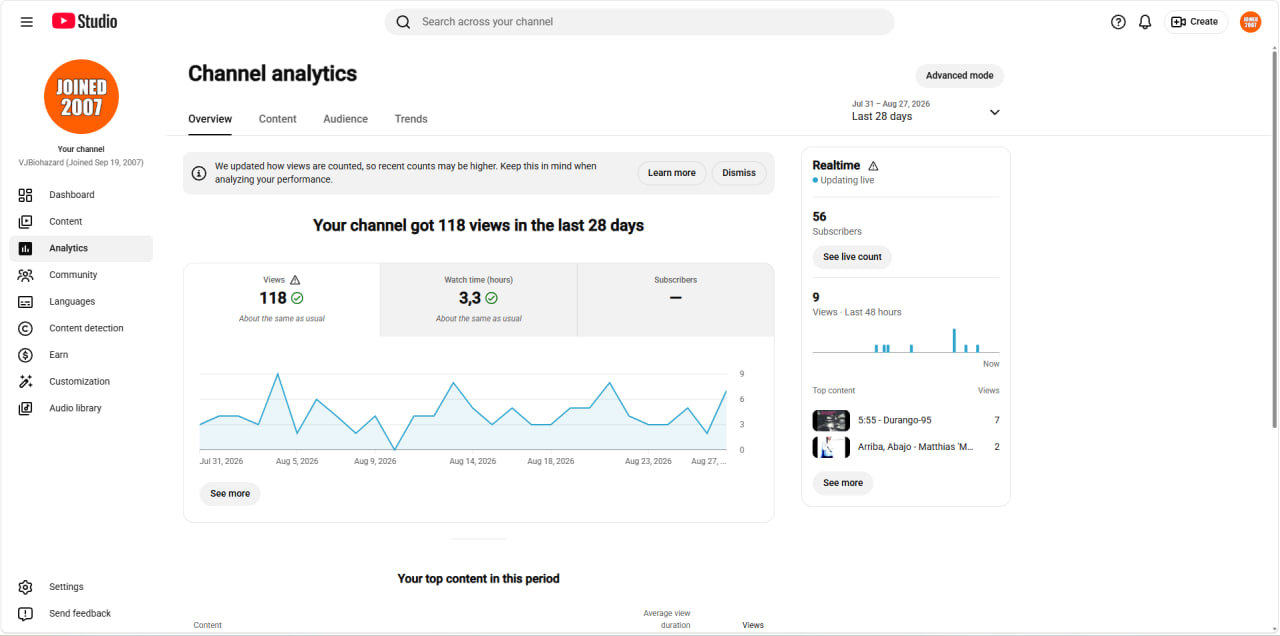The width and height of the screenshot is (1280, 636).
Task: Click the large JOINED 2007 channel avatar
Action: tap(81, 97)
